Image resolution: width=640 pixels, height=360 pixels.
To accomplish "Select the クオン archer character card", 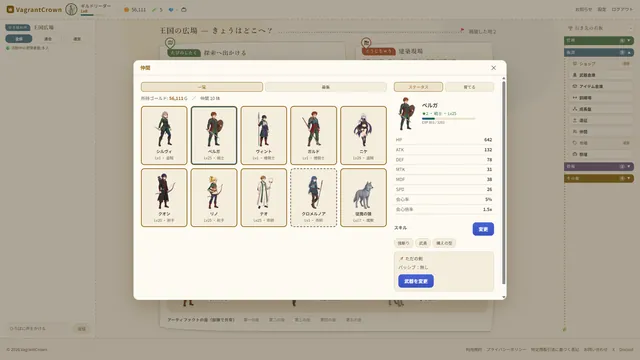I will [x=164, y=198].
